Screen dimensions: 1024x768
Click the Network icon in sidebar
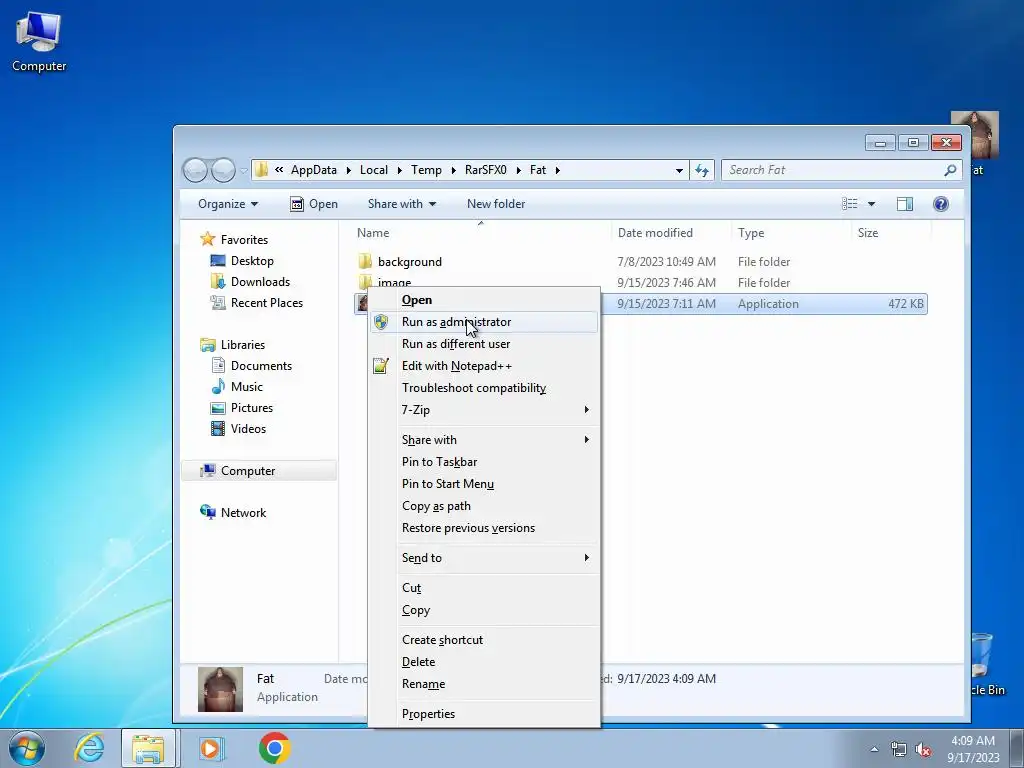208,513
